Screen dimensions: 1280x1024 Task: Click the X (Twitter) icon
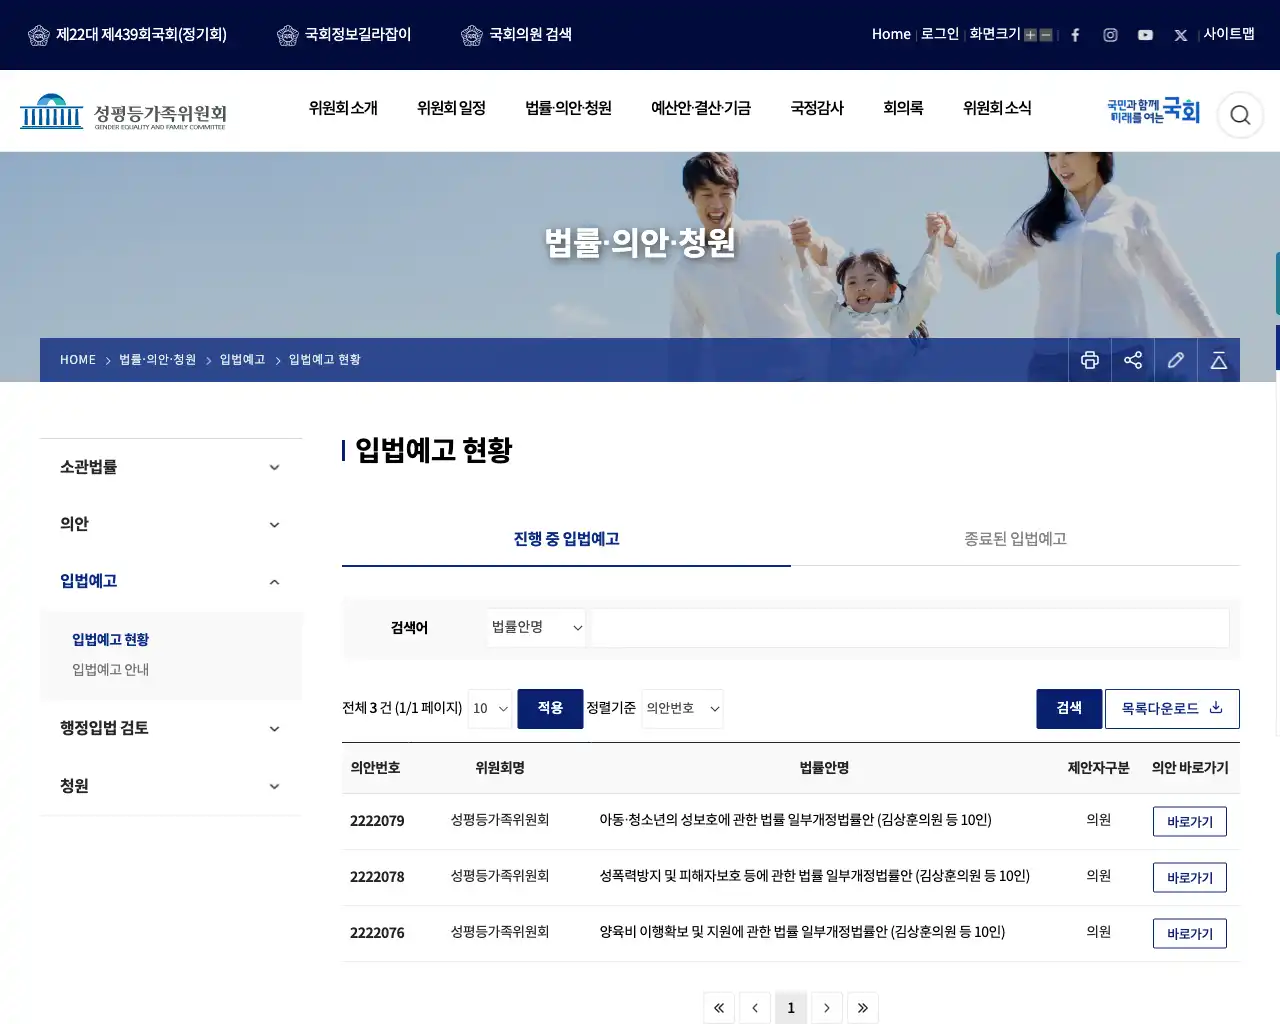(1180, 35)
